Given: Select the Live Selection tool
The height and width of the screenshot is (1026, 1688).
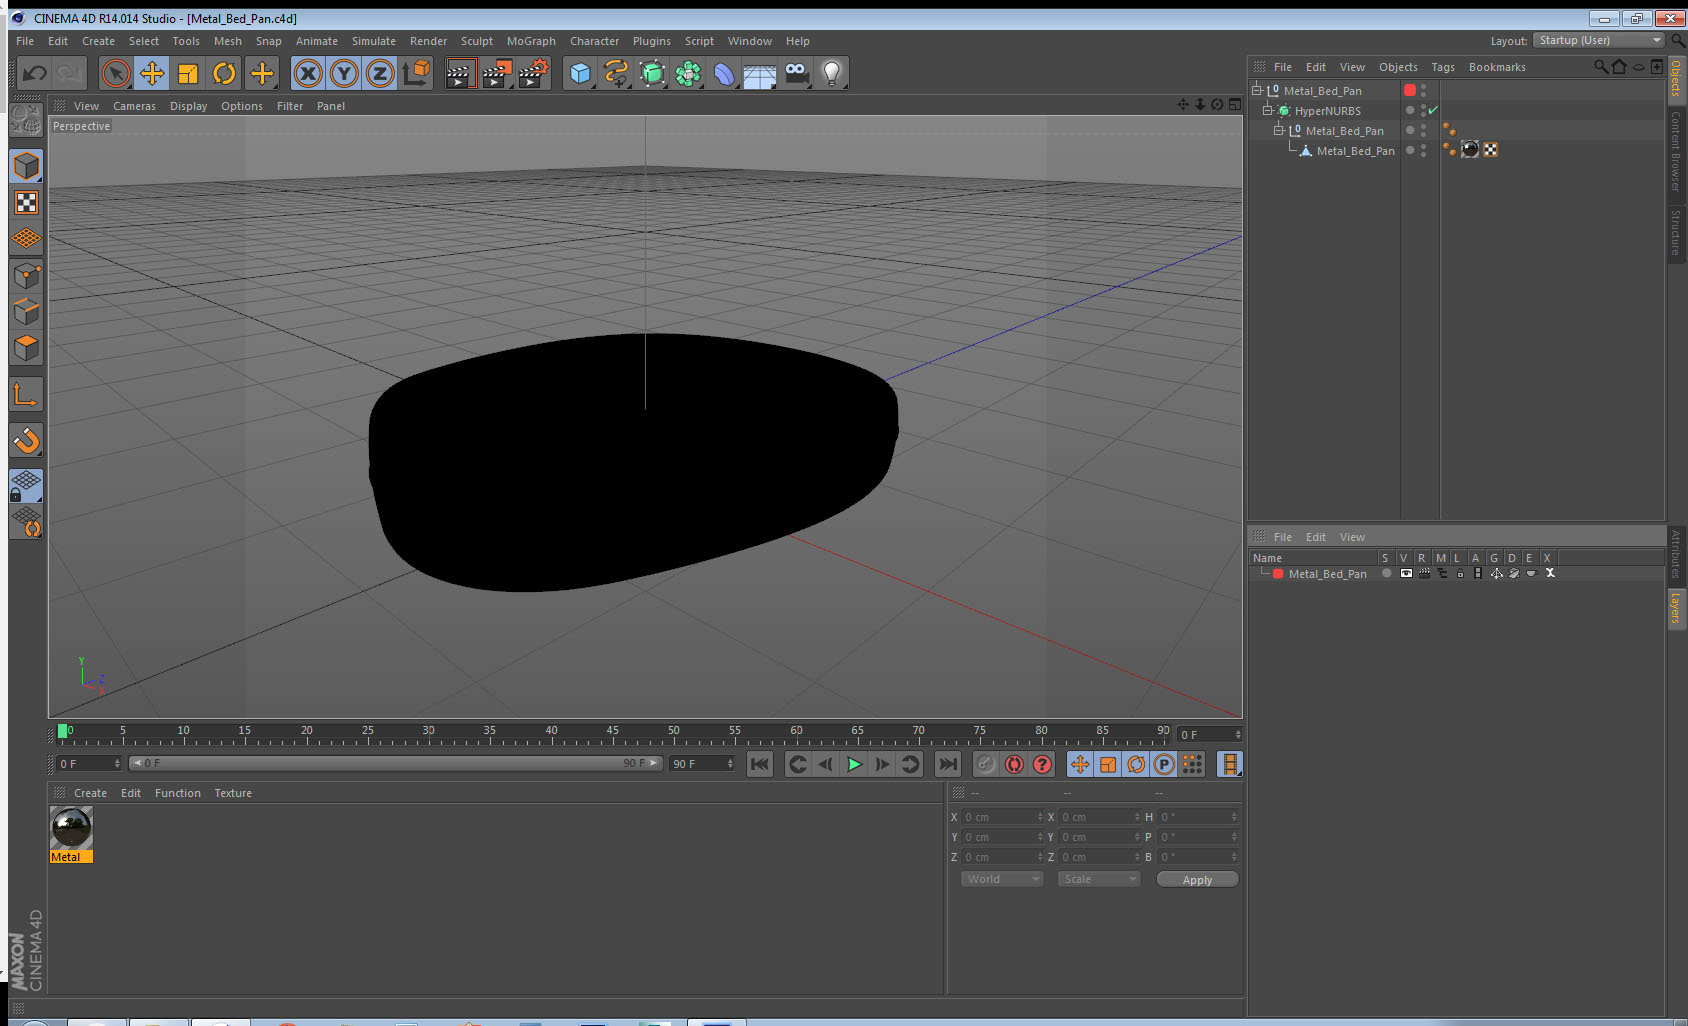Looking at the screenshot, I should click(x=116, y=73).
